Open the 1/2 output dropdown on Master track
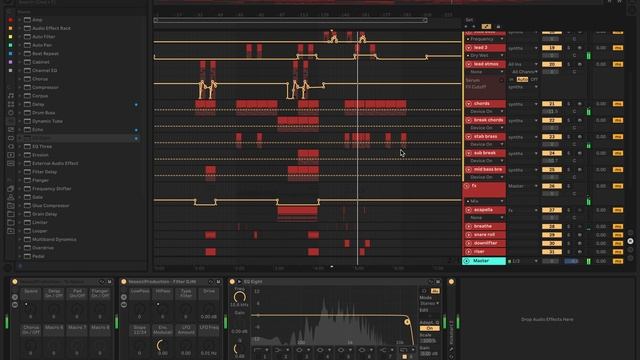 click(523, 261)
